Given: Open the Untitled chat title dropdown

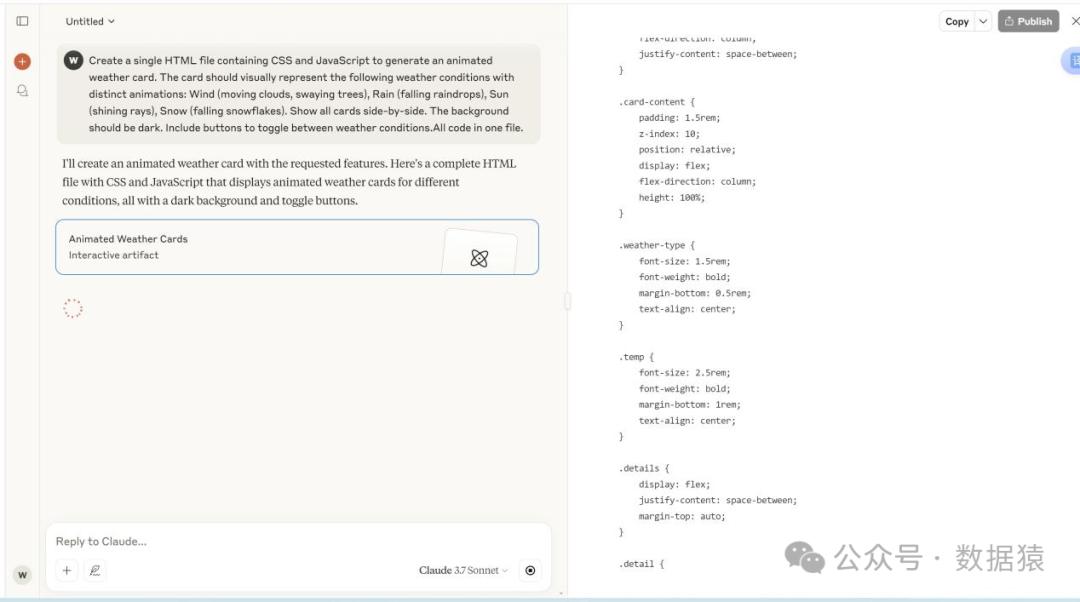Looking at the screenshot, I should point(90,21).
